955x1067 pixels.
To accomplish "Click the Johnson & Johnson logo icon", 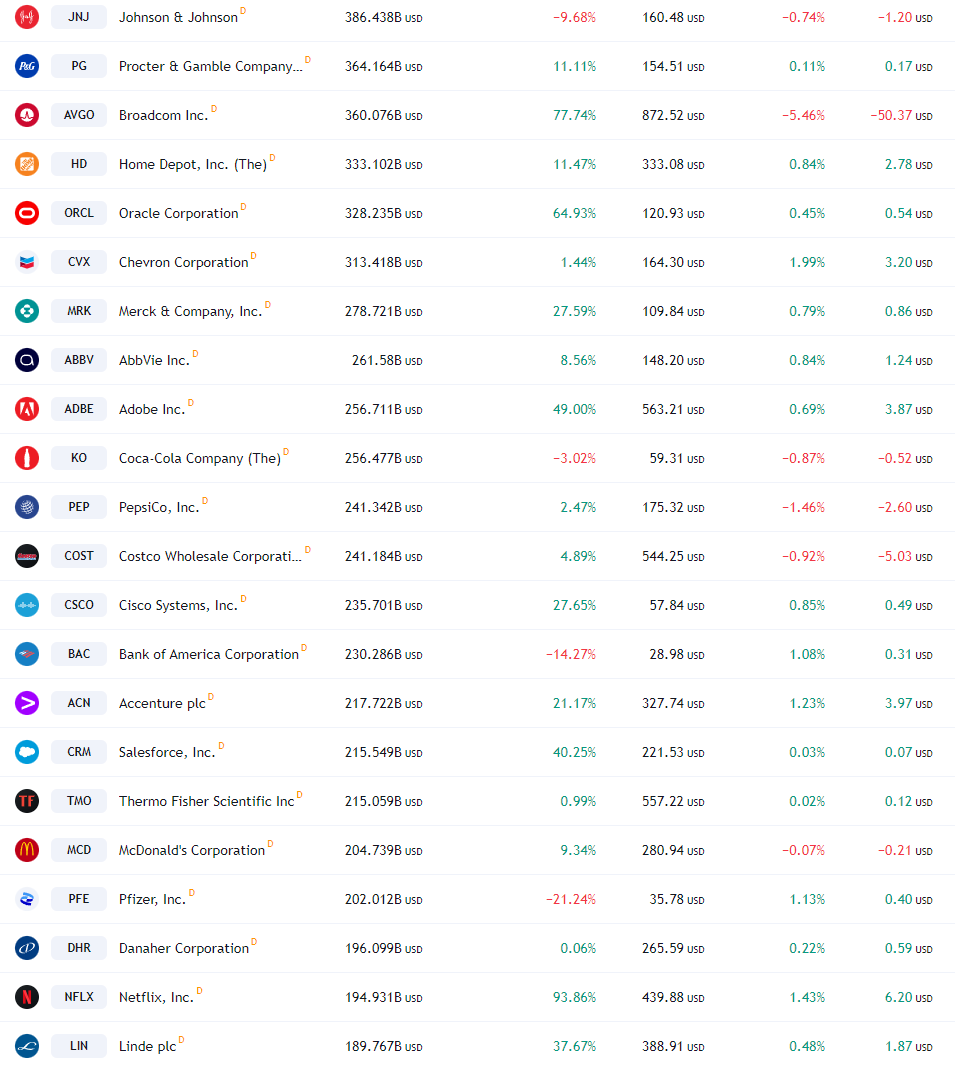I will coord(27,17).
